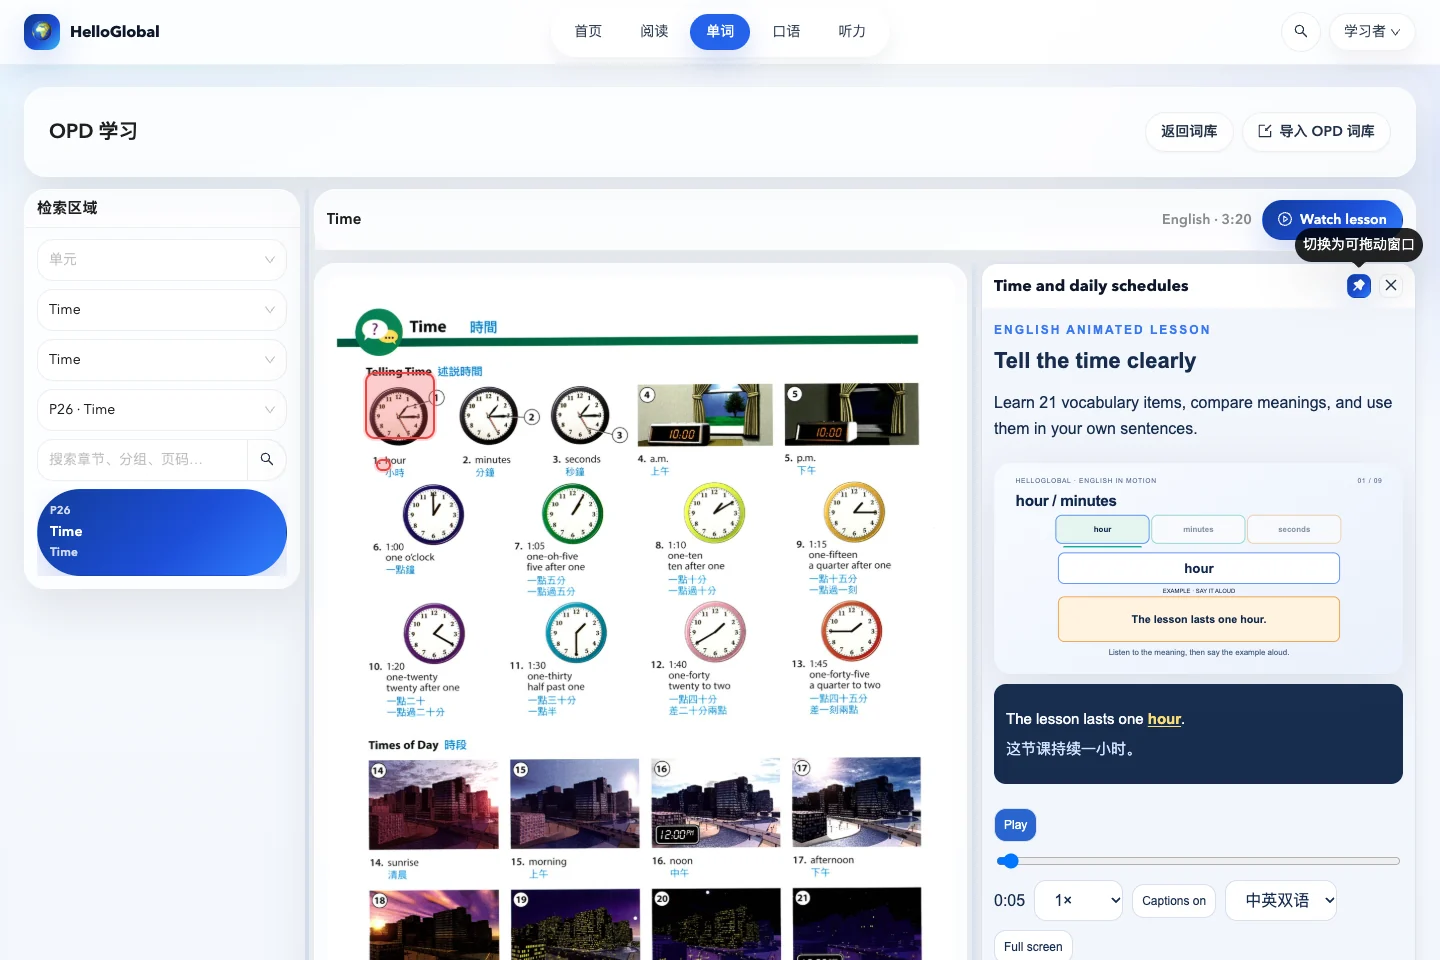Switch to the 口语 tab
This screenshot has width=1440, height=960.
coord(786,32)
